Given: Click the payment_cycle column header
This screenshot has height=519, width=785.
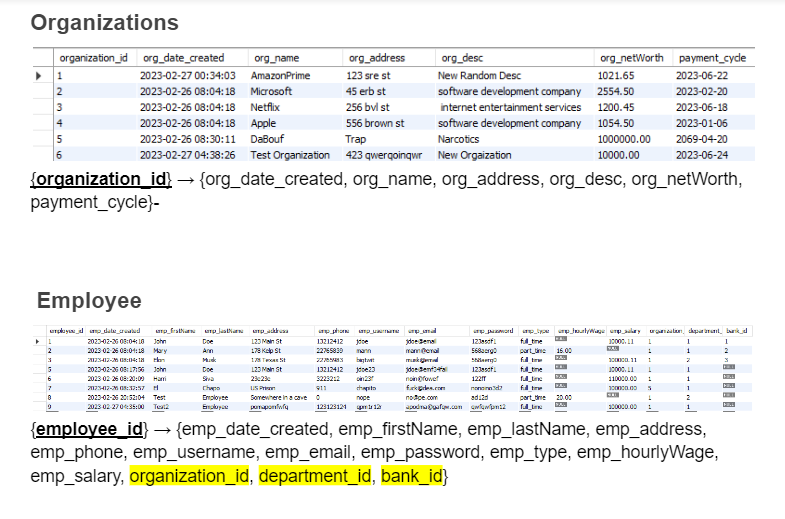Looking at the screenshot, I should [712, 58].
